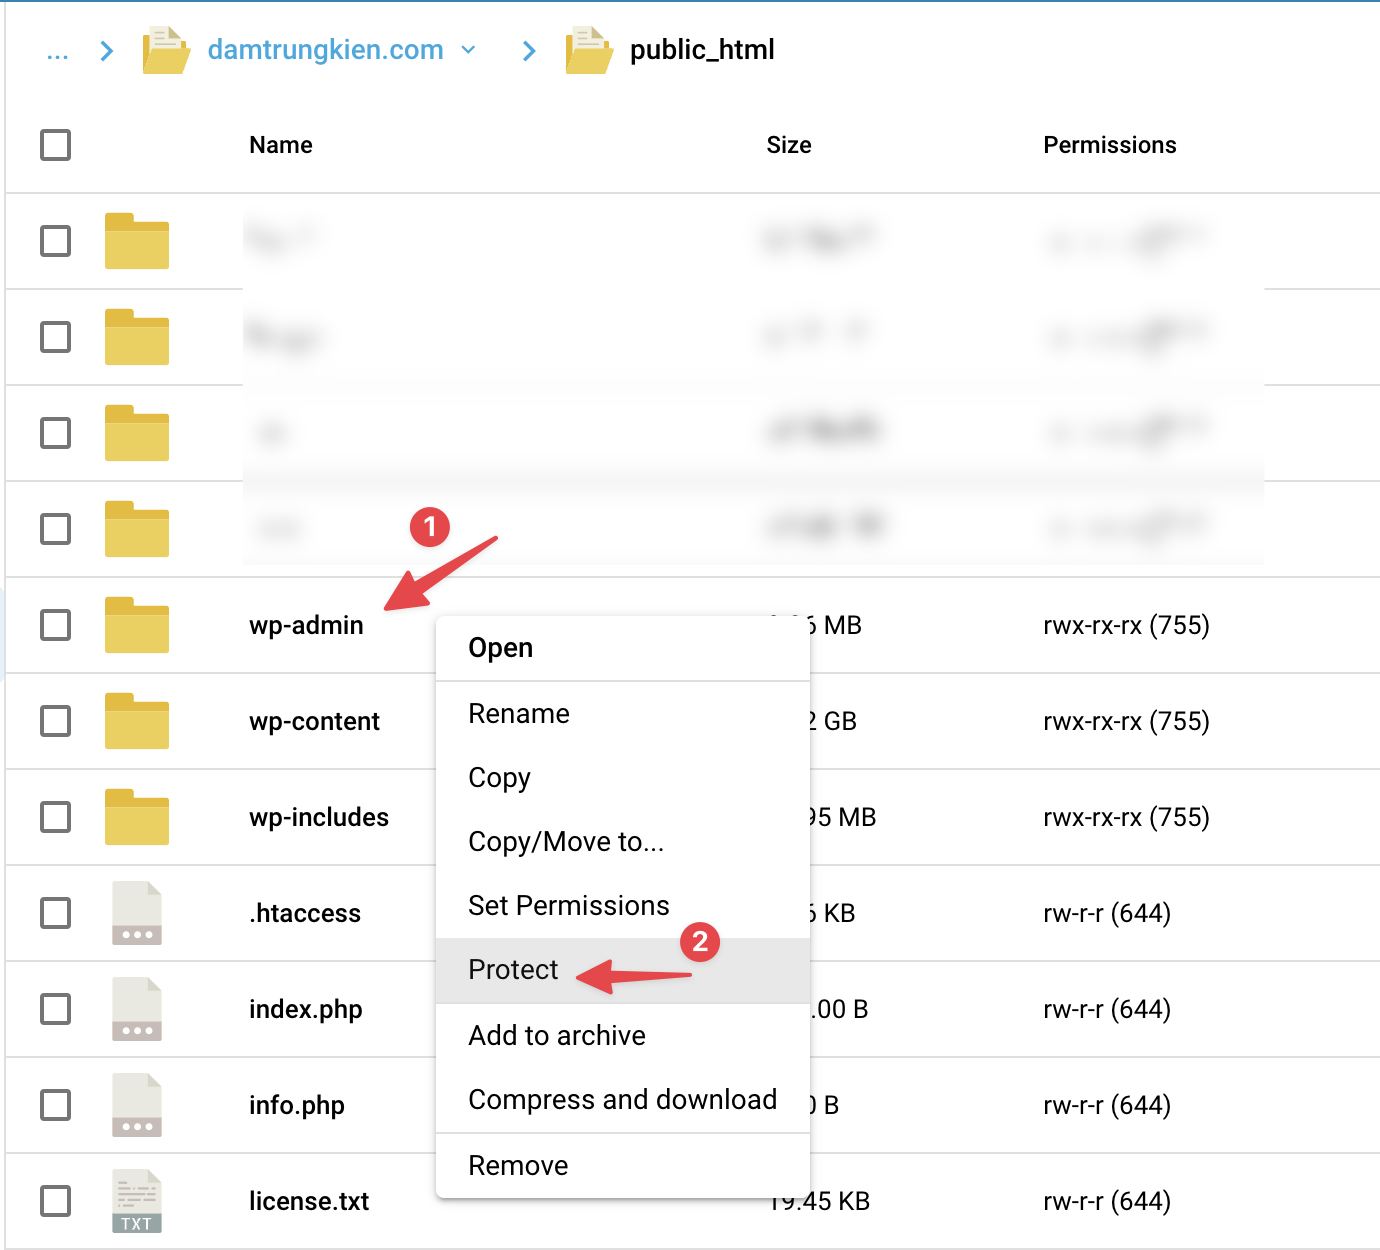Screen dimensions: 1380x1250
Task: Select Copy/Move to... menu entry
Action: coord(623,842)
